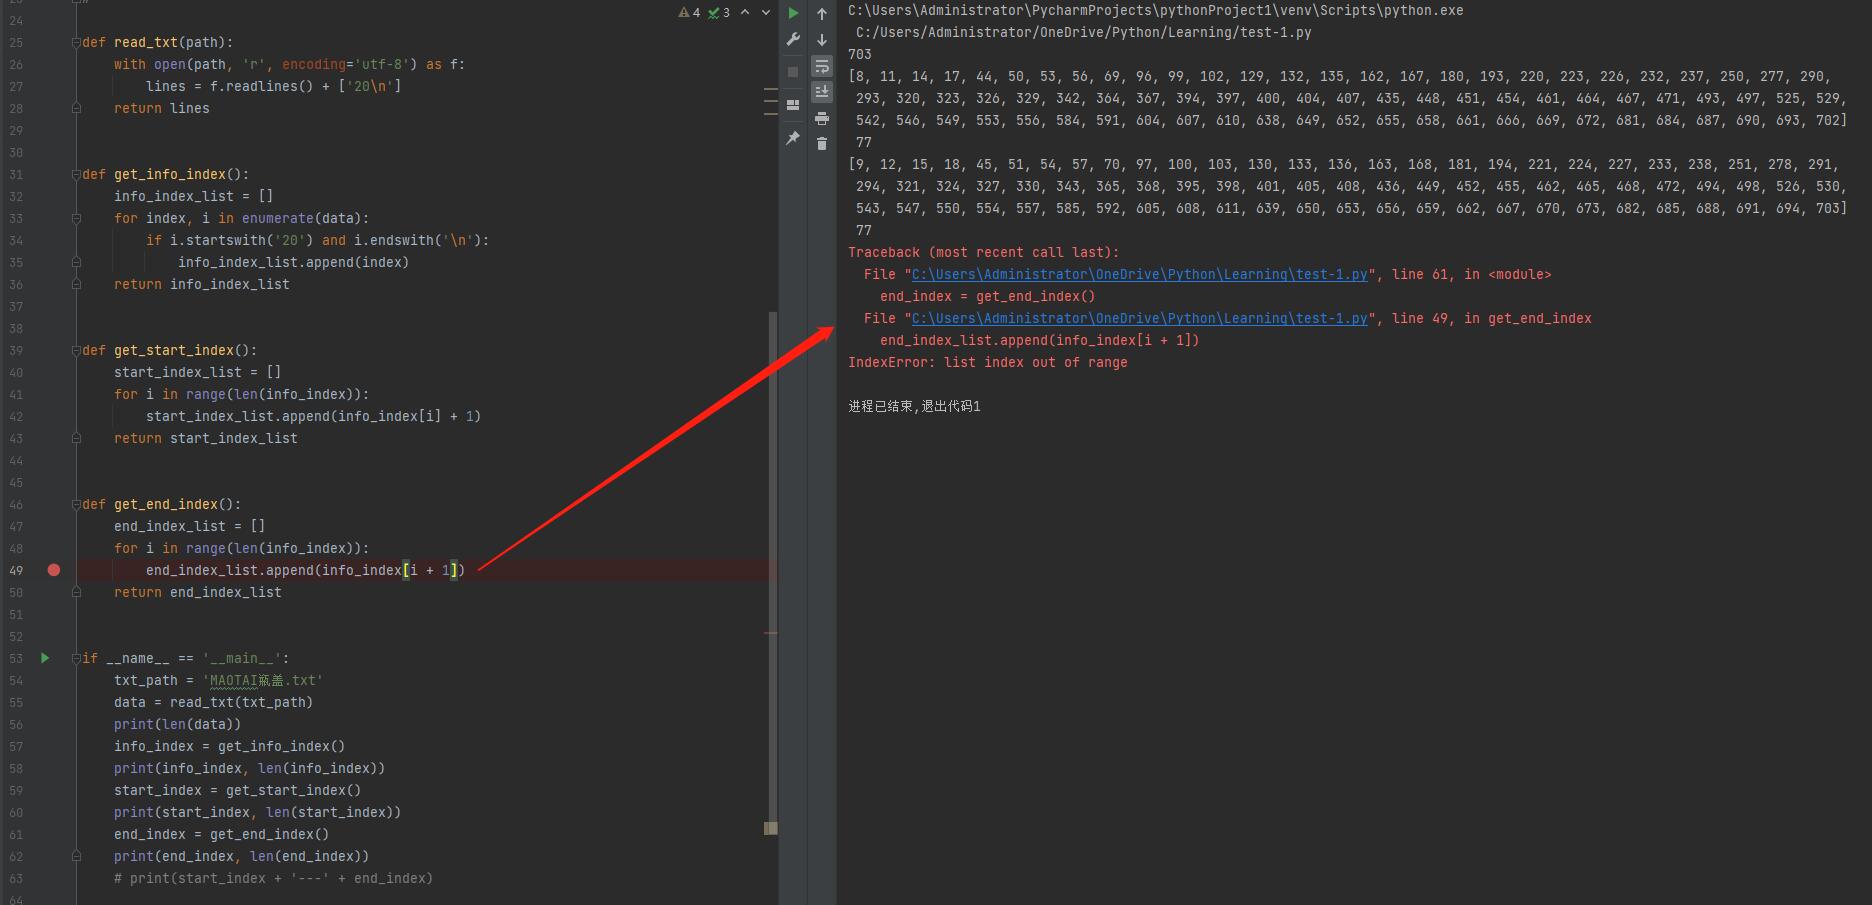1872x905 pixels.
Task: Collapse the get_end_index function fold
Action: point(76,505)
